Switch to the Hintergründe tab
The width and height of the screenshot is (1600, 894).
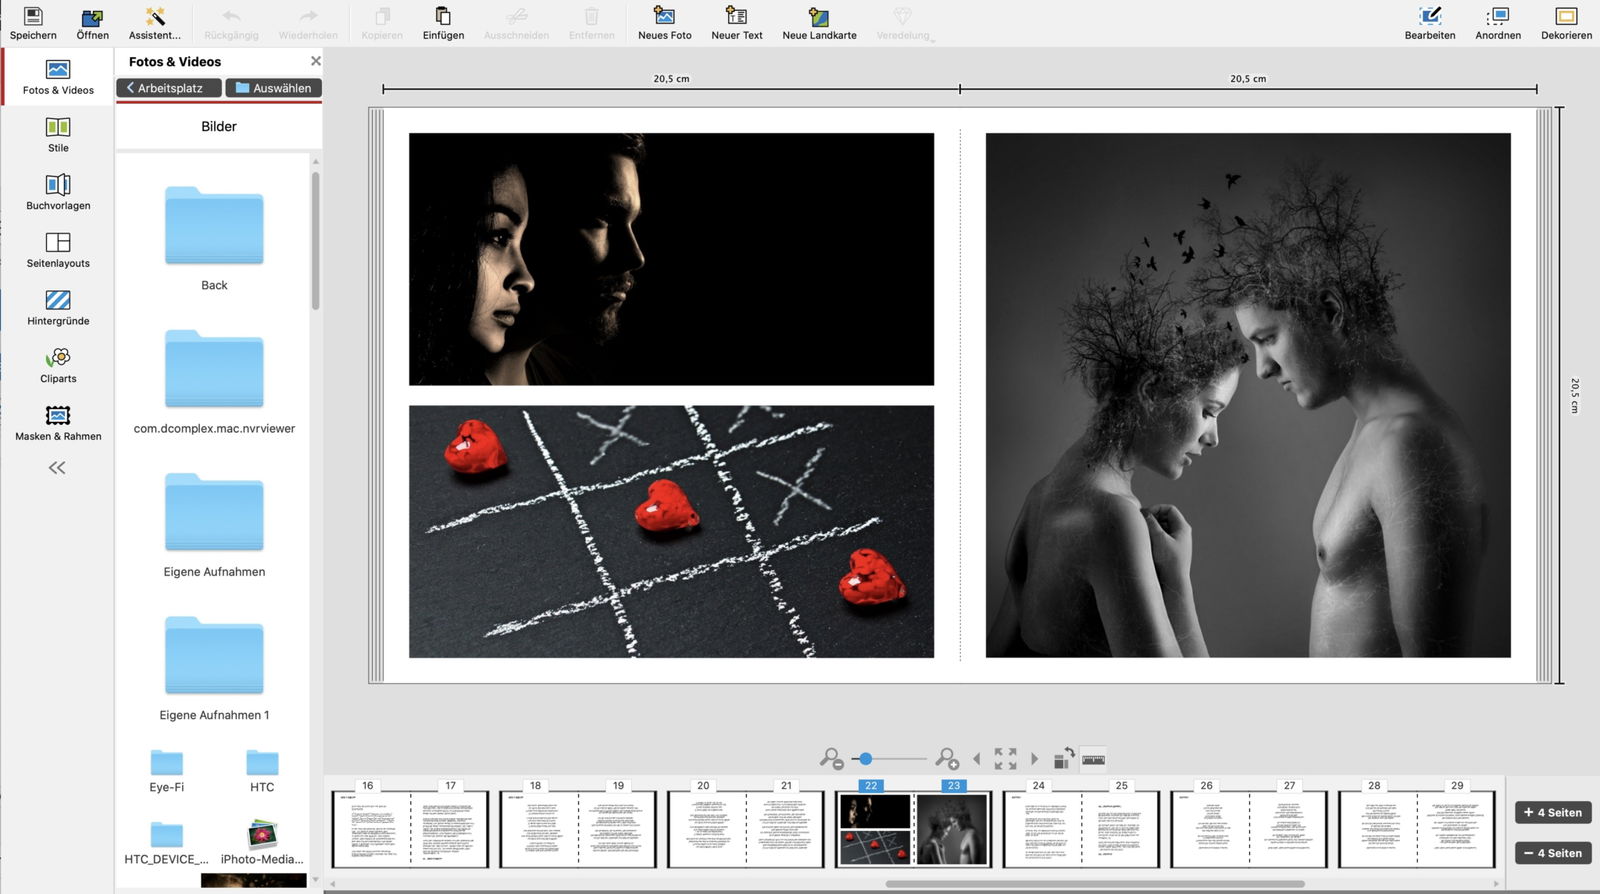[x=58, y=307]
